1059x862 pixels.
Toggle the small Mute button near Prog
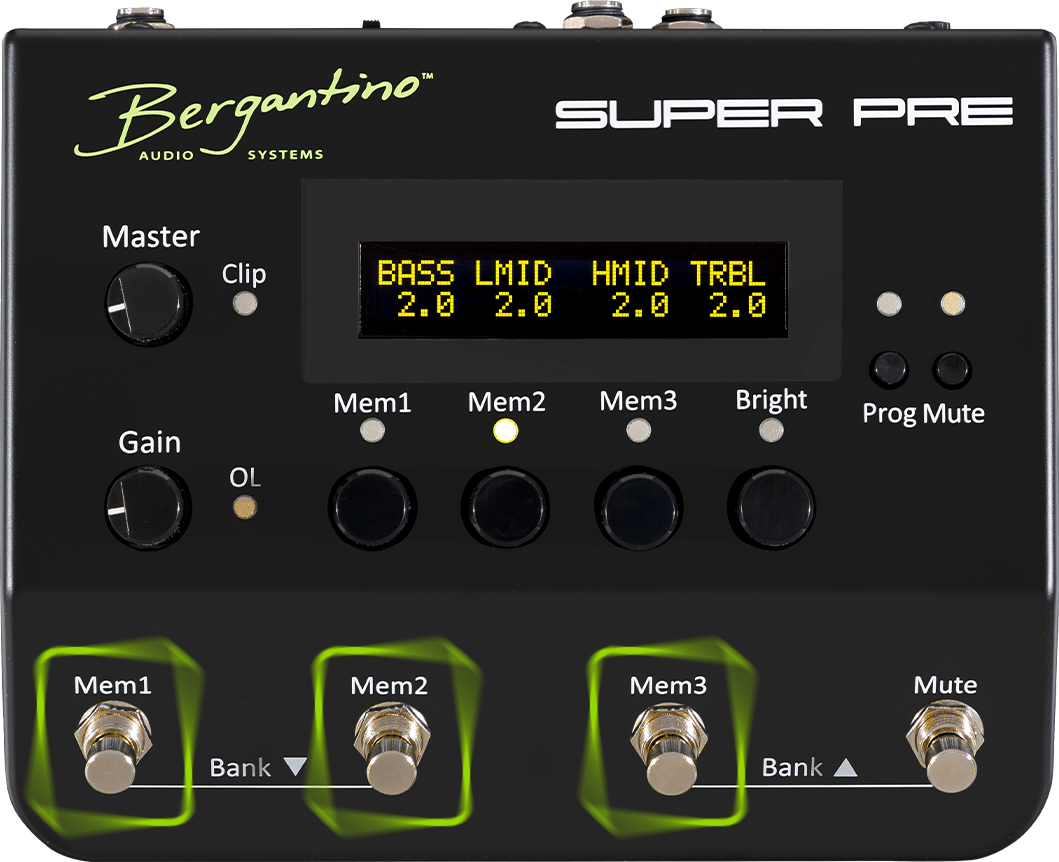pos(951,370)
